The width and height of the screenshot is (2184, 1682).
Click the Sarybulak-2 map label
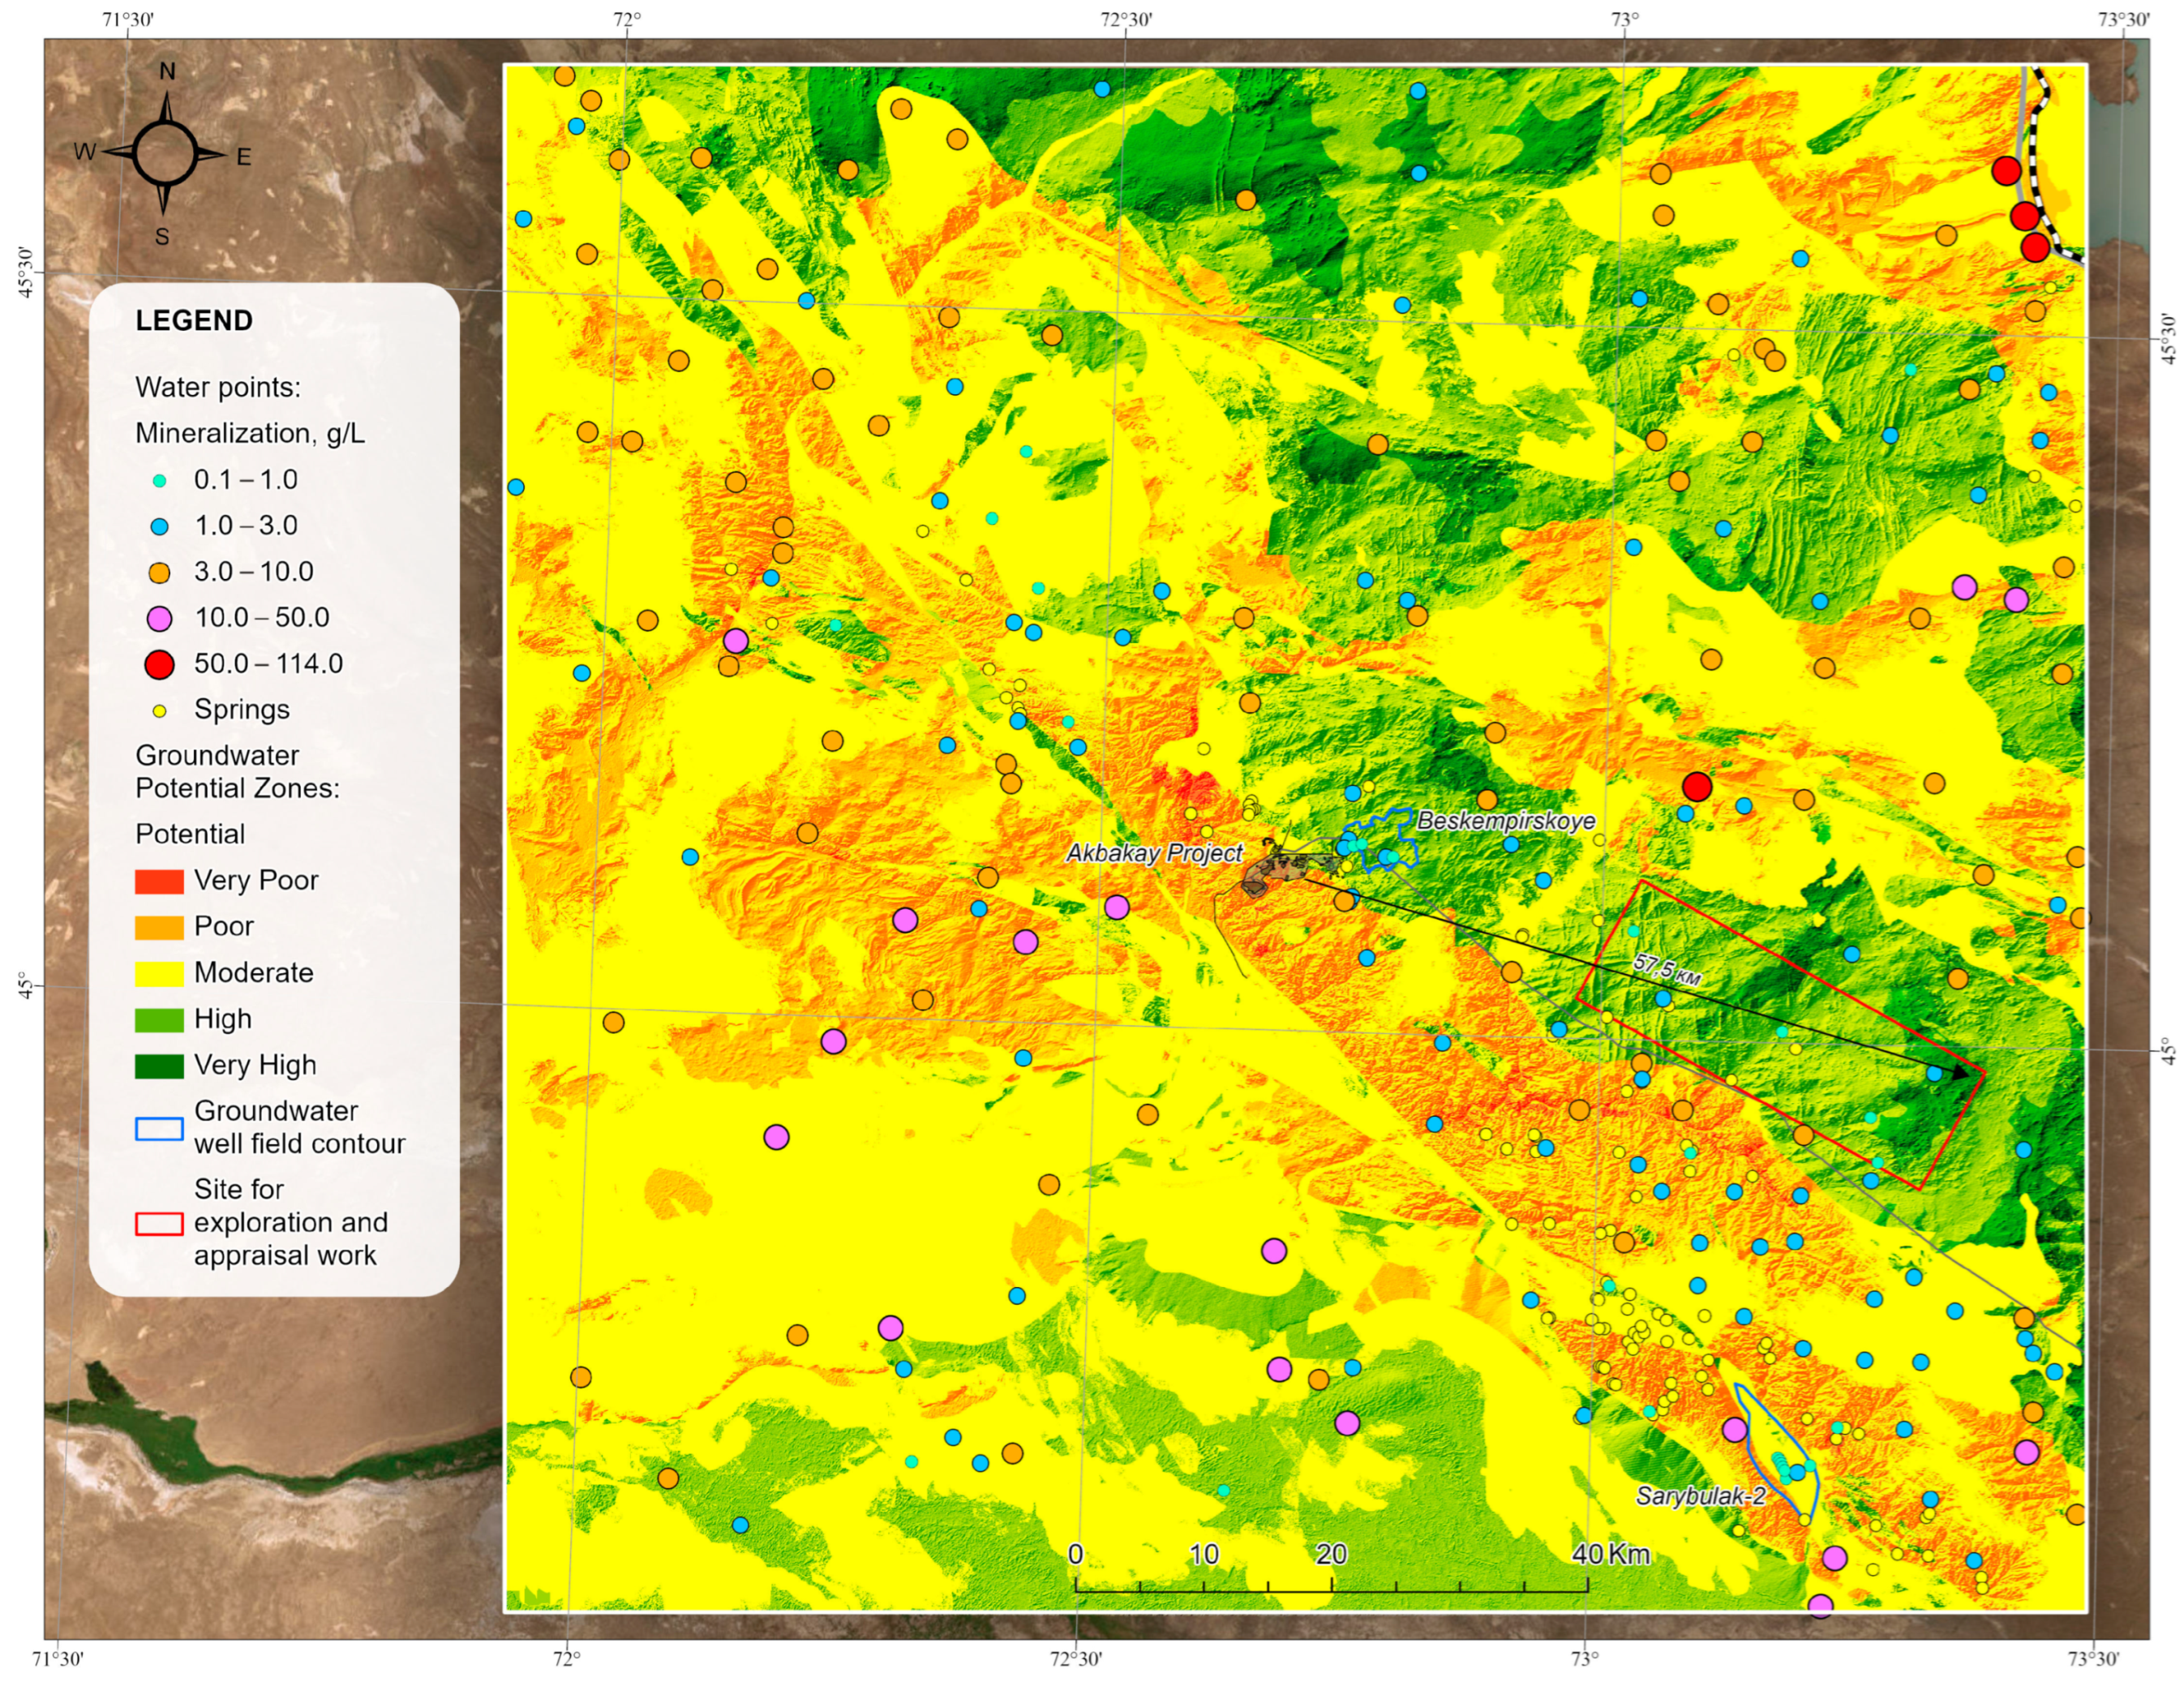tap(1700, 1496)
